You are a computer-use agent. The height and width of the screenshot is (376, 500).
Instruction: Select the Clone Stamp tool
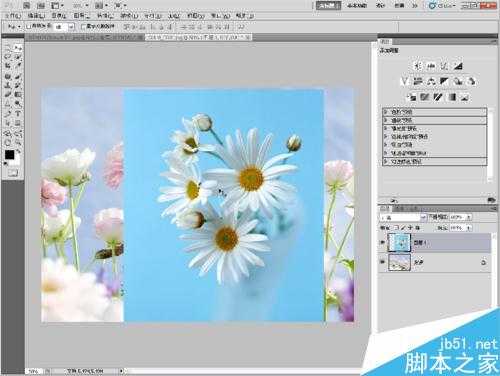[8, 86]
